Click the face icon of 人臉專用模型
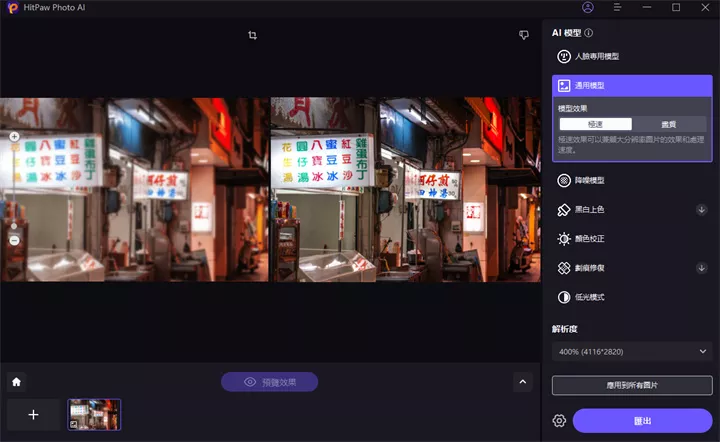The image size is (720, 442). click(x=563, y=56)
